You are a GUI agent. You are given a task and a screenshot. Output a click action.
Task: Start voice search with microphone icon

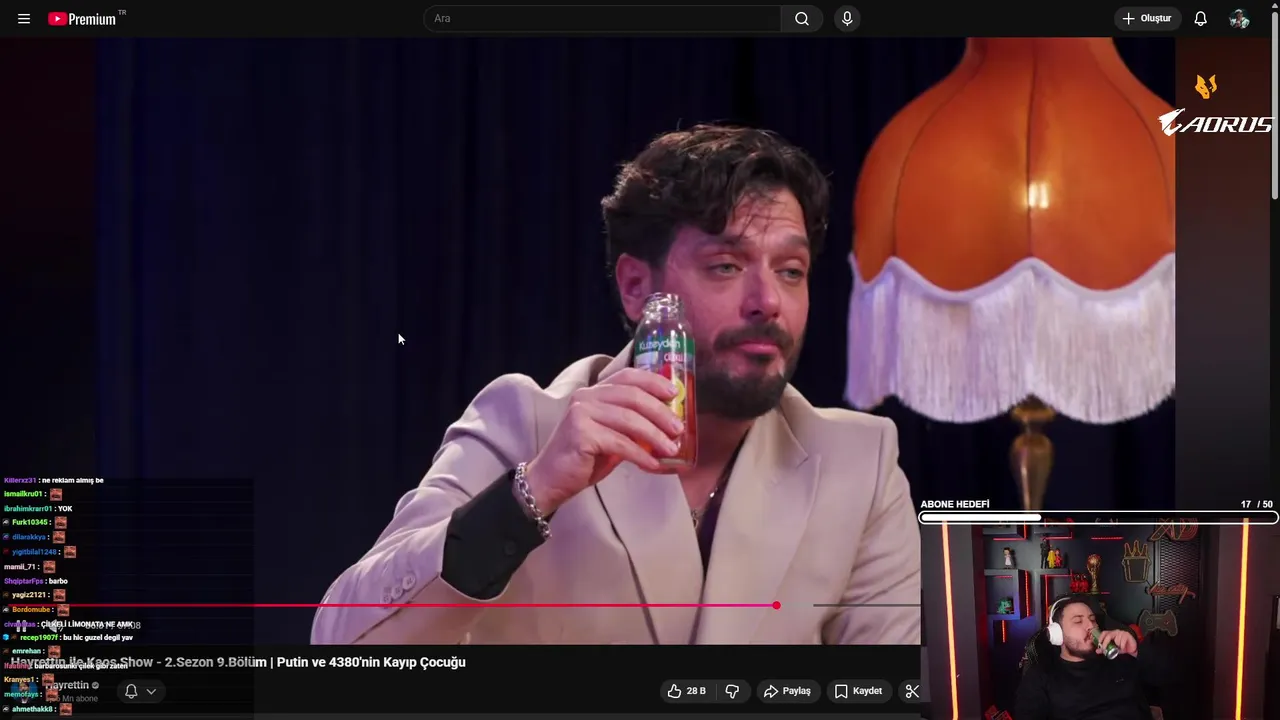(x=847, y=19)
